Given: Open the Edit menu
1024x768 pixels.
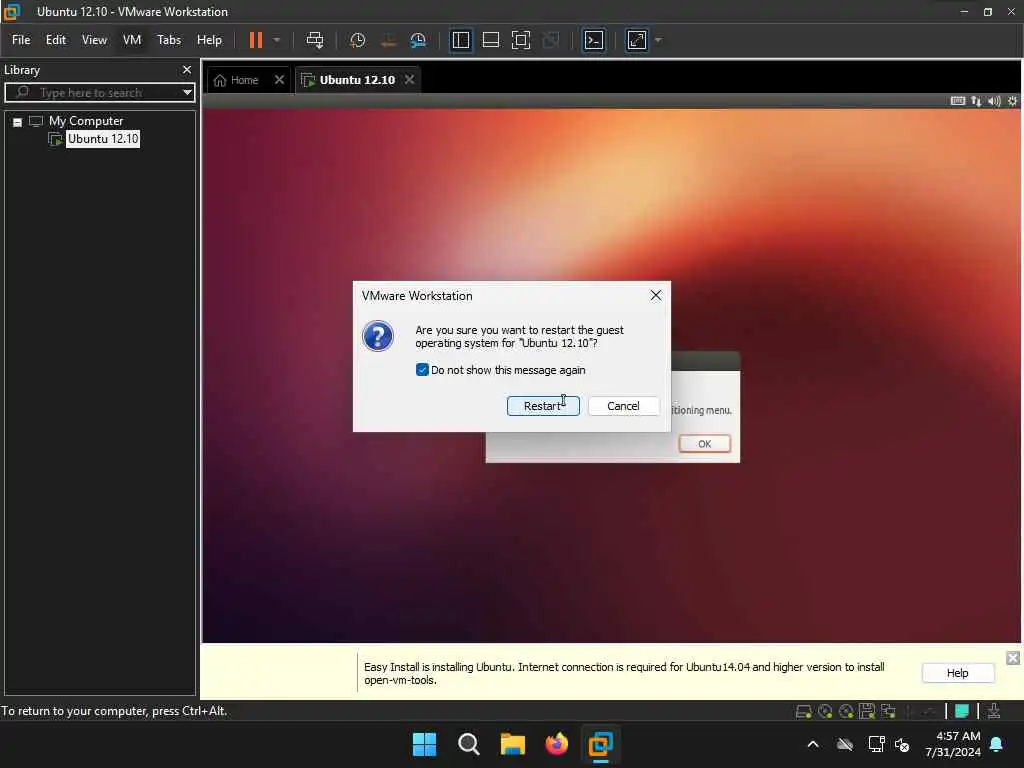Looking at the screenshot, I should [x=56, y=40].
